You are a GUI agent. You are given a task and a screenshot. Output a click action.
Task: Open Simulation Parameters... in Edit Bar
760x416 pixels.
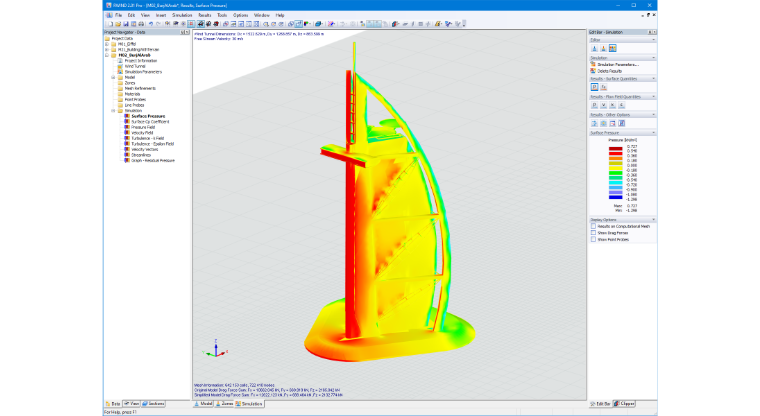pyautogui.click(x=615, y=64)
